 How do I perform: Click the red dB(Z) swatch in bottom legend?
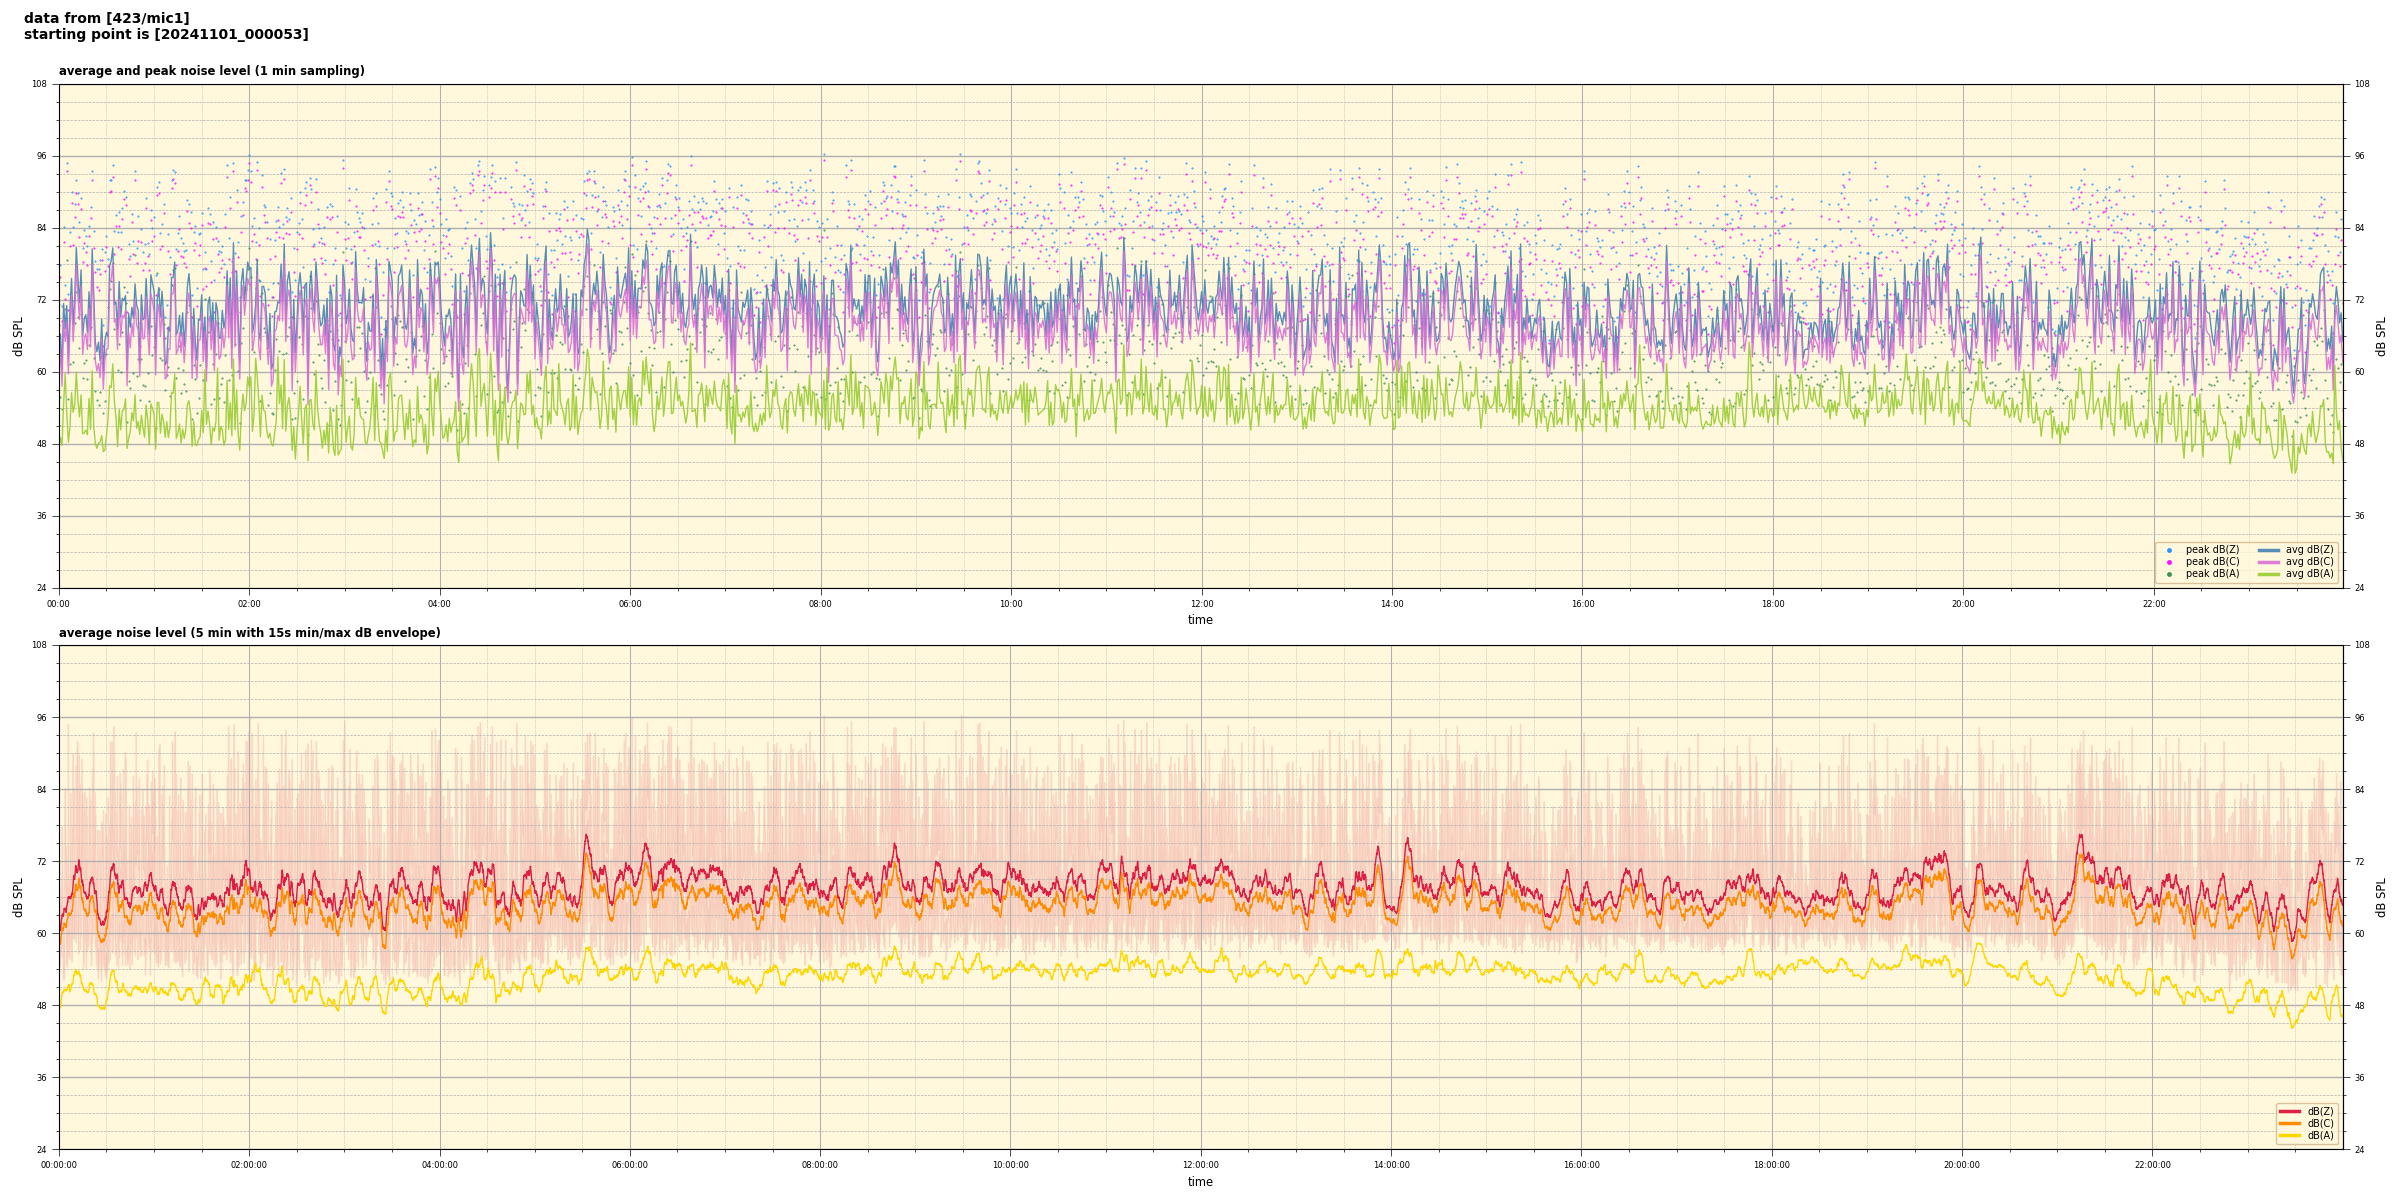pos(2289,1111)
